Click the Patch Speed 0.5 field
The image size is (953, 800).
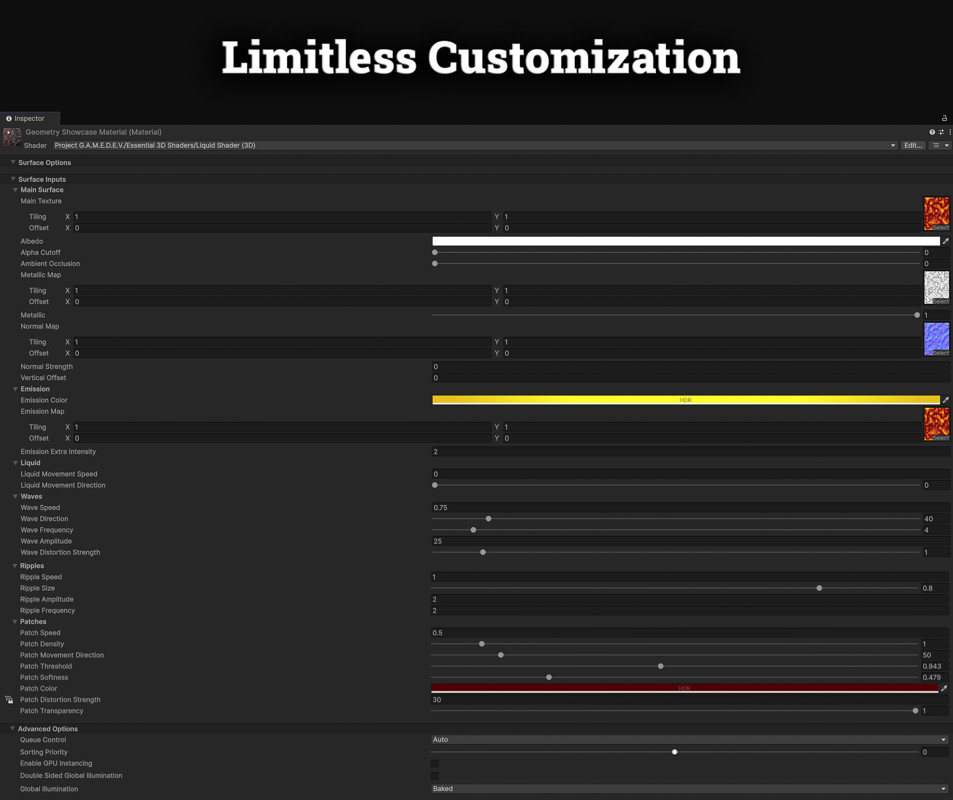click(690, 633)
